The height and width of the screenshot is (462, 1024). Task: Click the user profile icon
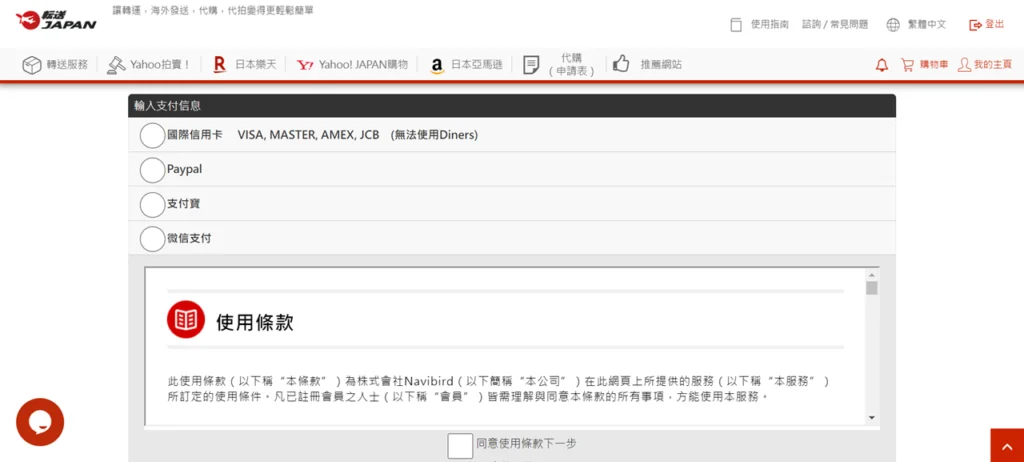[x=964, y=65]
